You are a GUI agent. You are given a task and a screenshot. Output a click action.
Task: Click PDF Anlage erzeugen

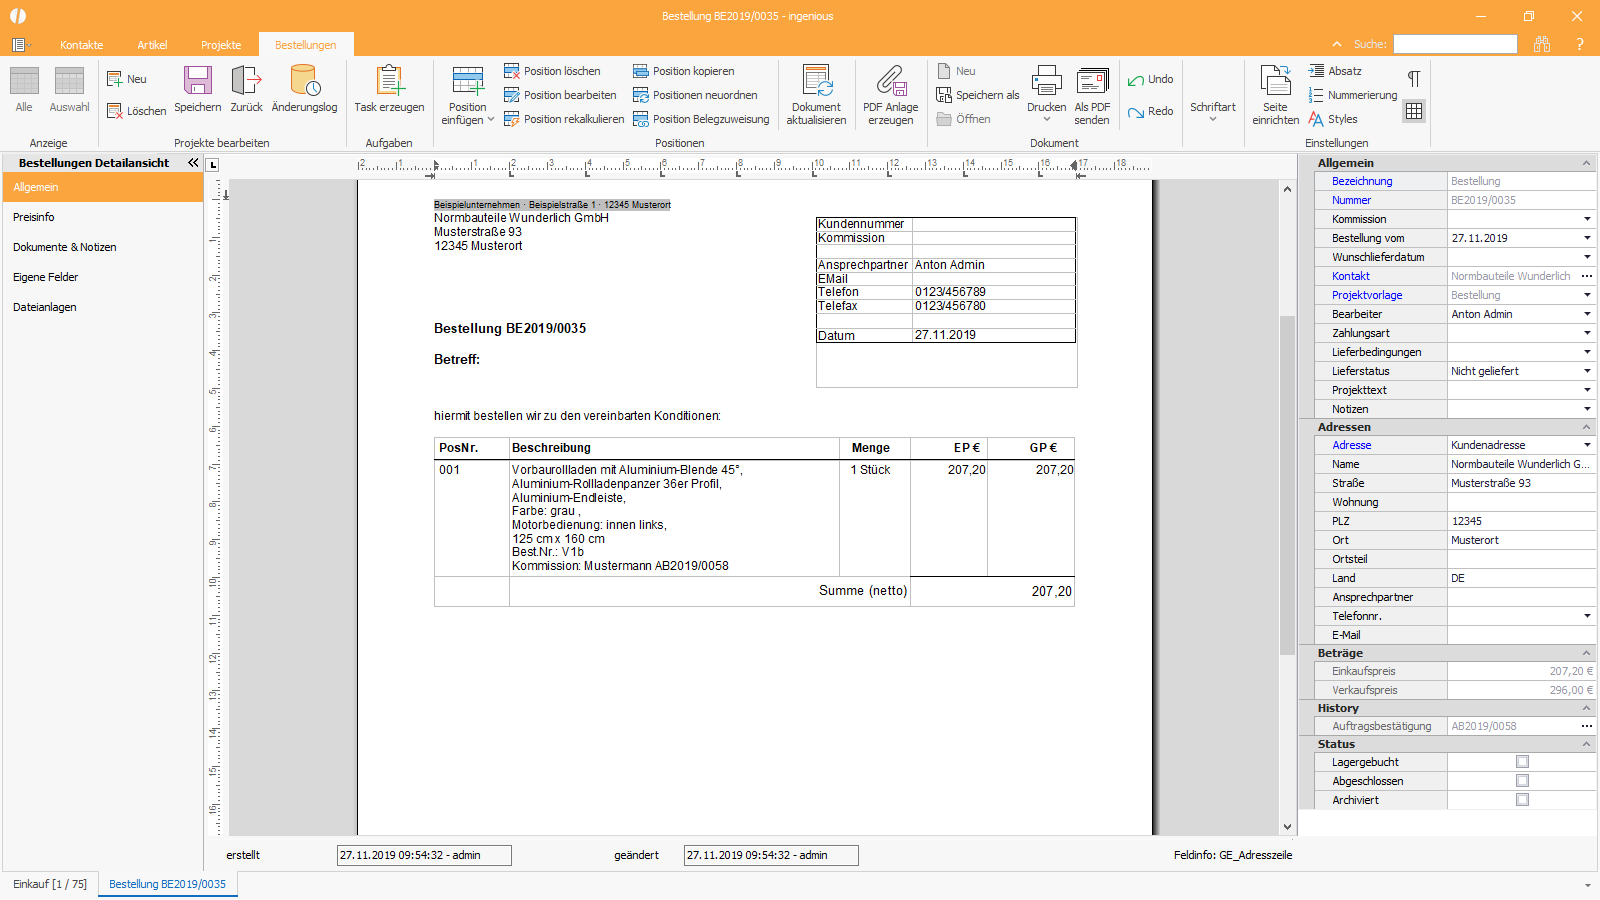pos(890,96)
